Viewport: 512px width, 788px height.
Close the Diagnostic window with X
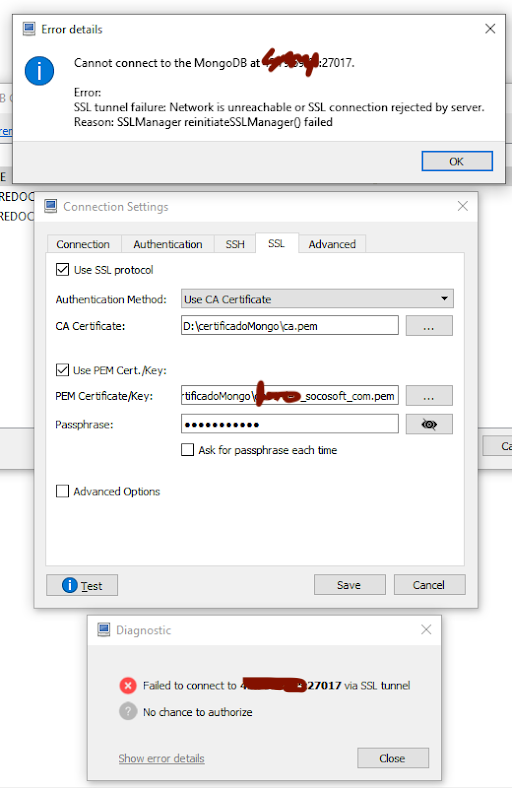pyautogui.click(x=426, y=630)
